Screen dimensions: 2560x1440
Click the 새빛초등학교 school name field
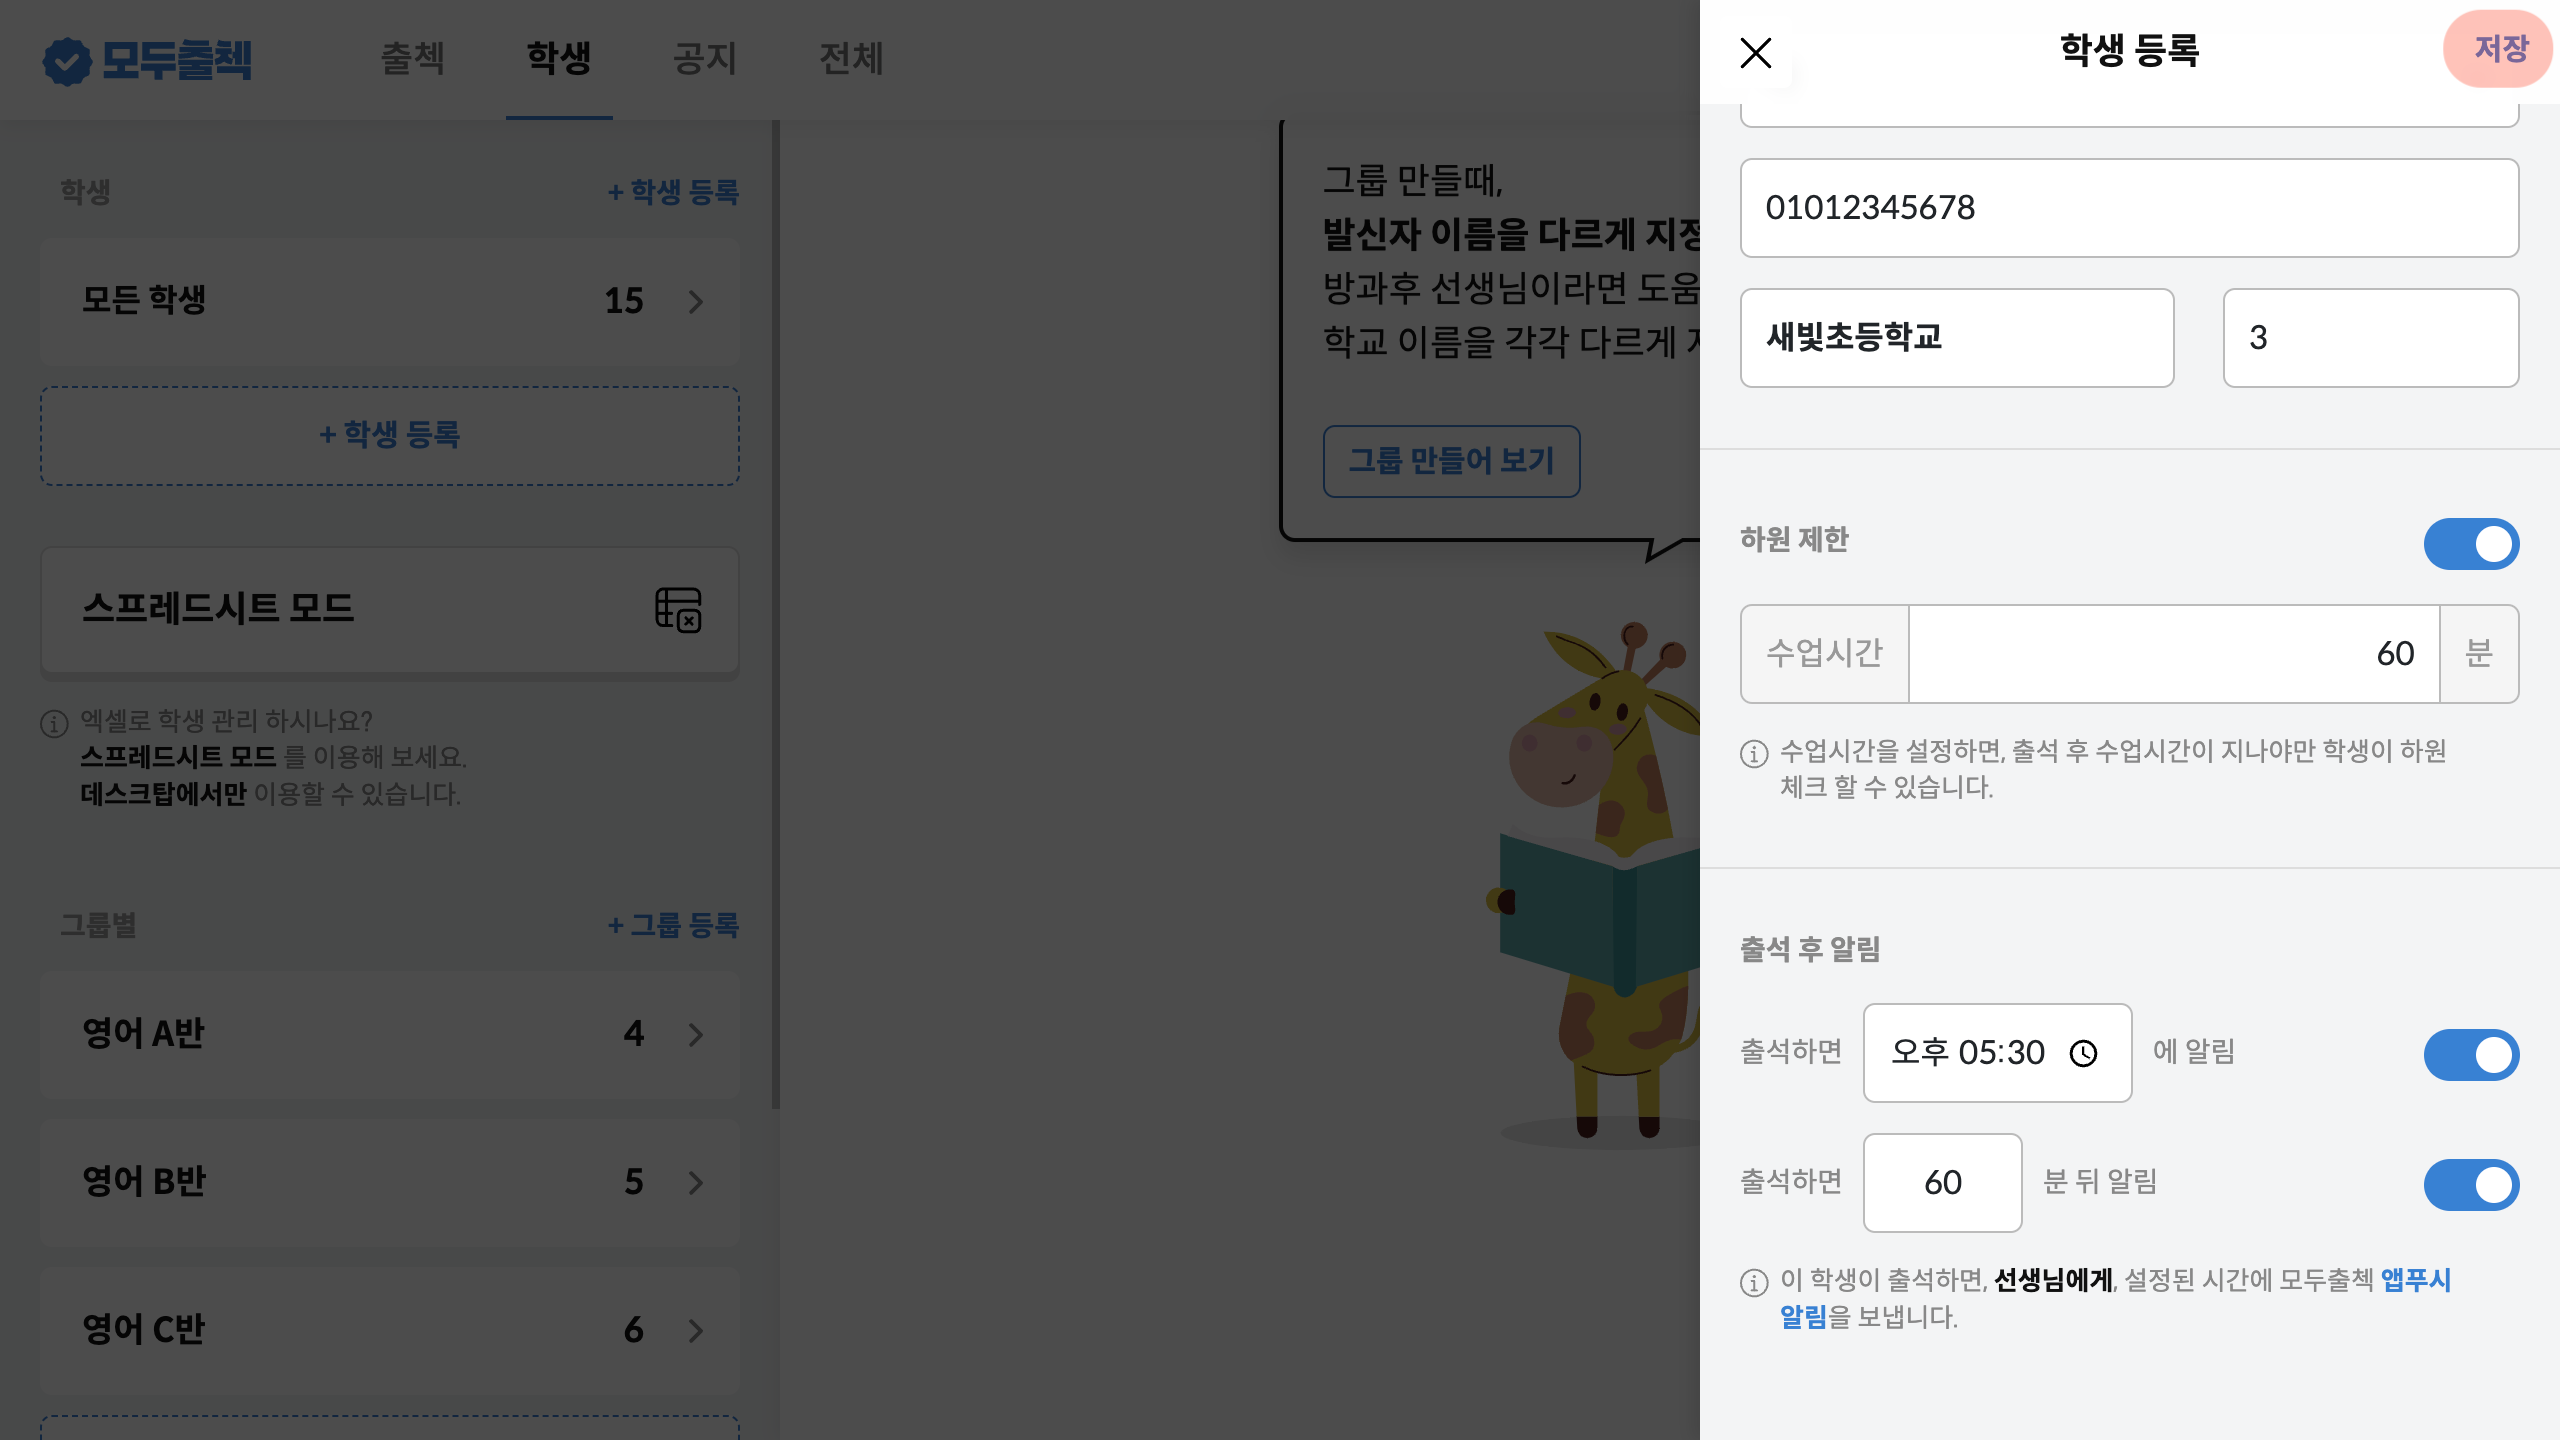pos(1956,338)
